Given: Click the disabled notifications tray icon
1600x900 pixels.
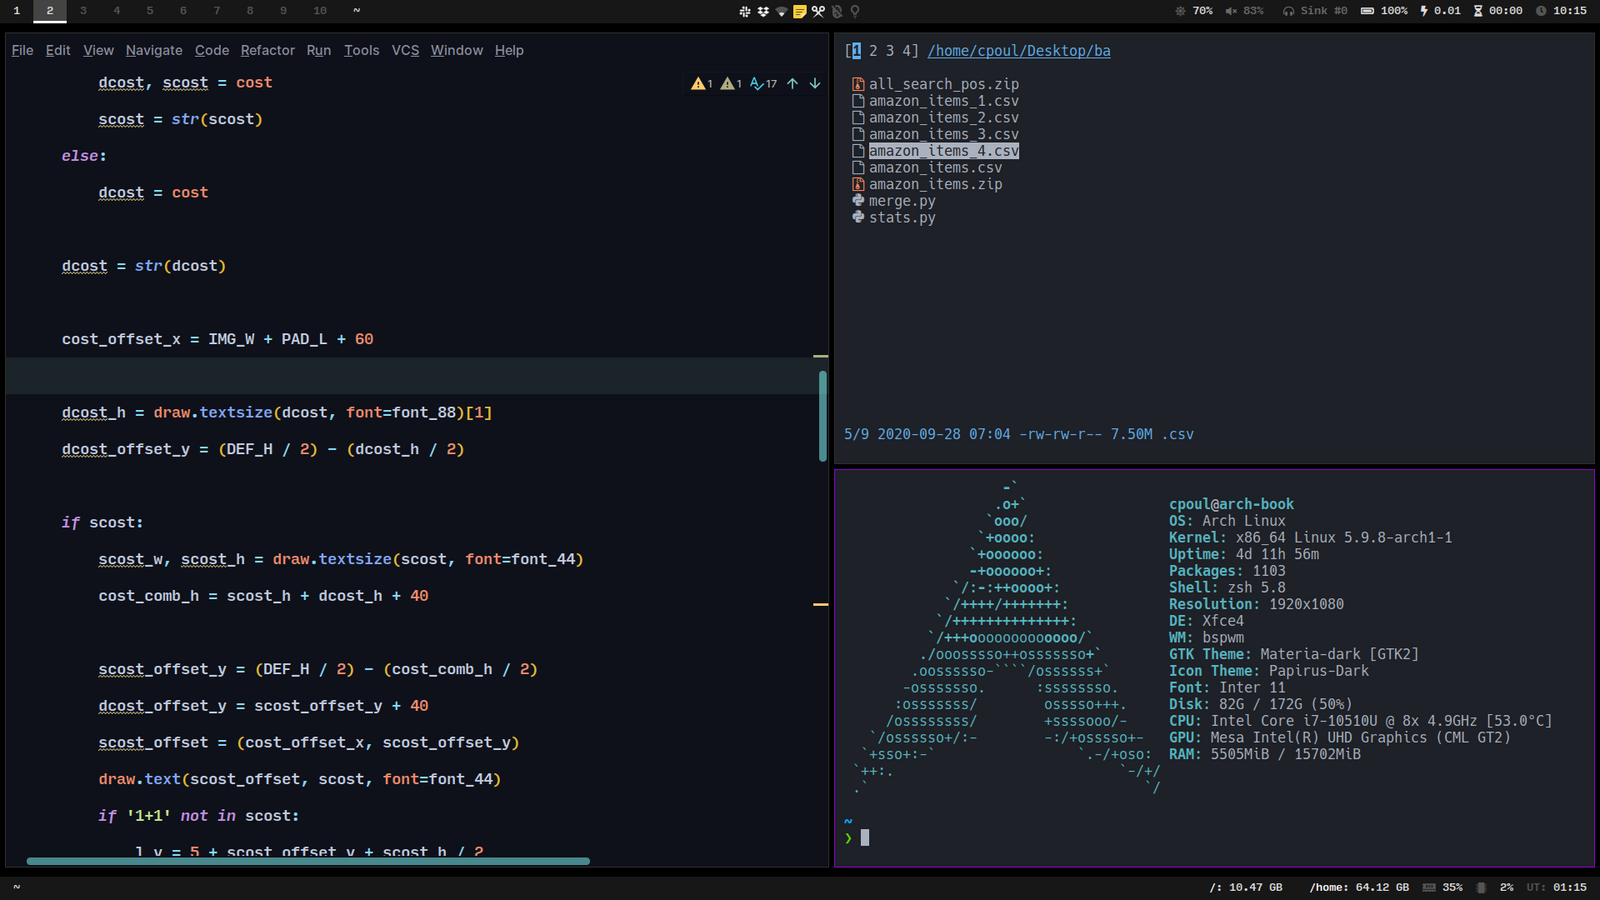Looking at the screenshot, I should click(837, 11).
